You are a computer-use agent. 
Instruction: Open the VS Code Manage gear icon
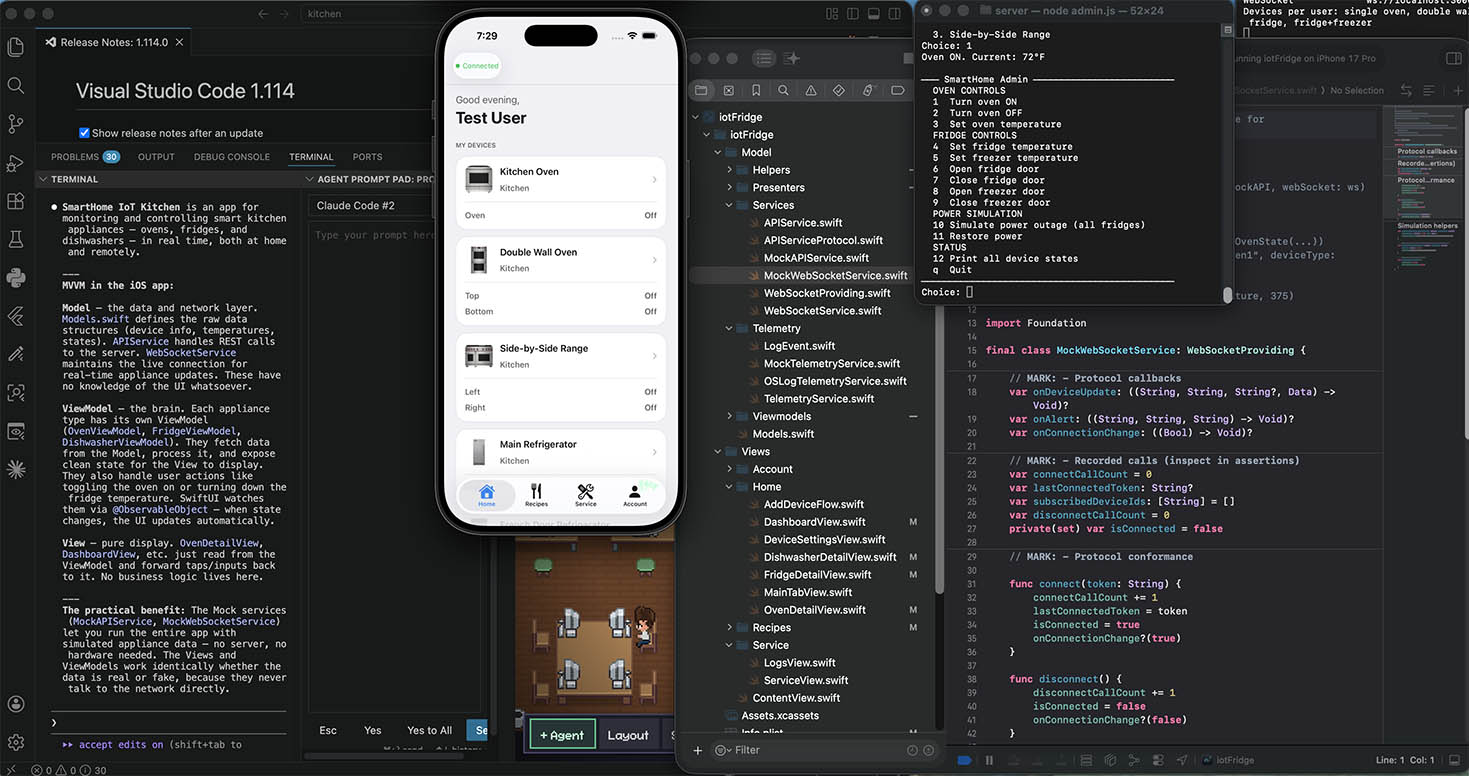pyautogui.click(x=15, y=742)
